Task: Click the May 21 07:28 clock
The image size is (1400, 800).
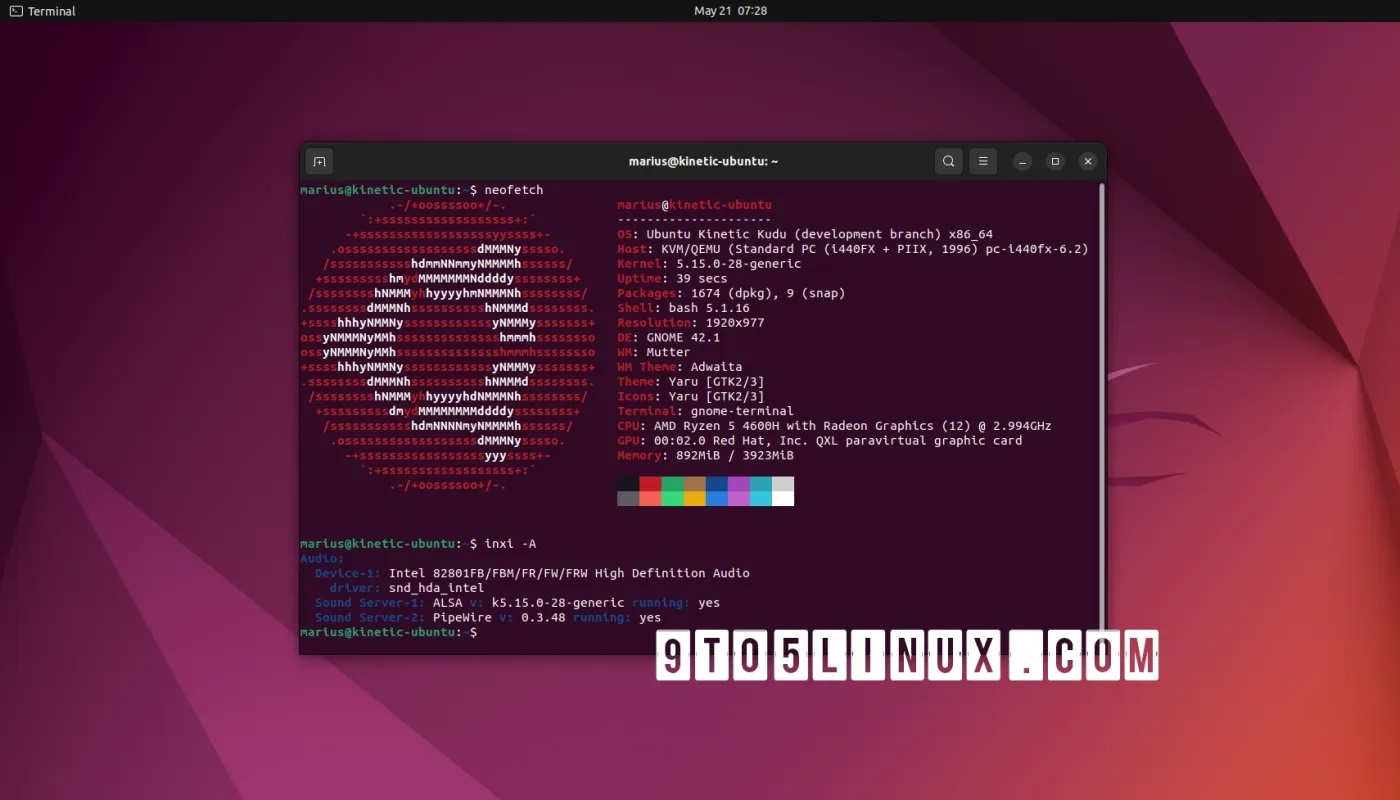Action: [730, 11]
